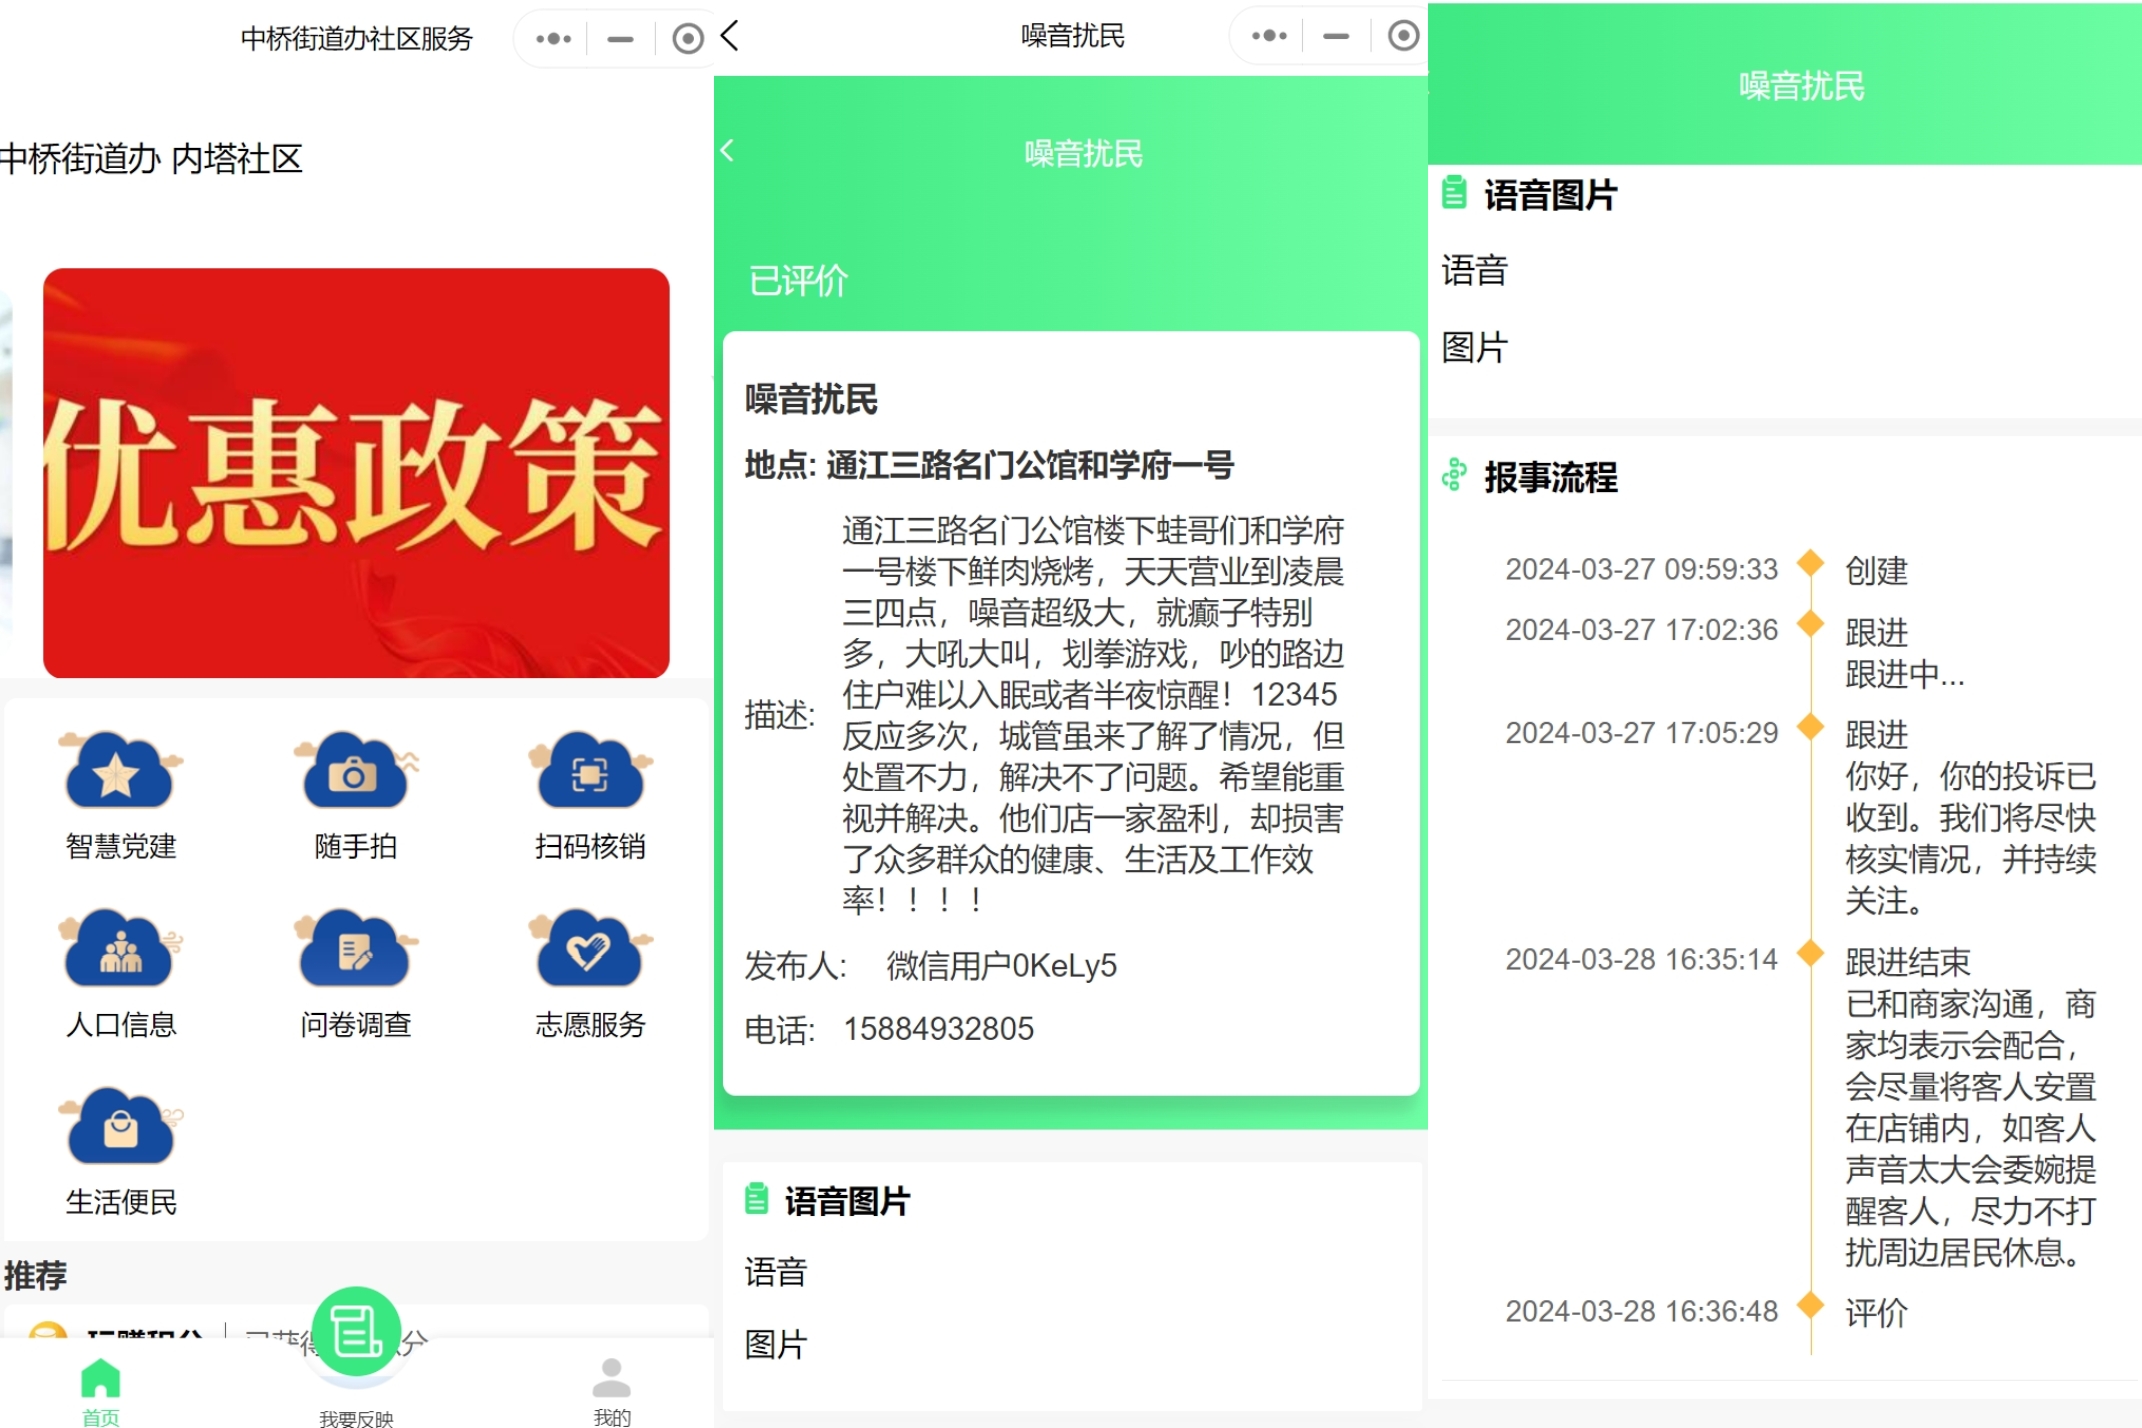Open the mini program options menu (•••)

coord(550,37)
